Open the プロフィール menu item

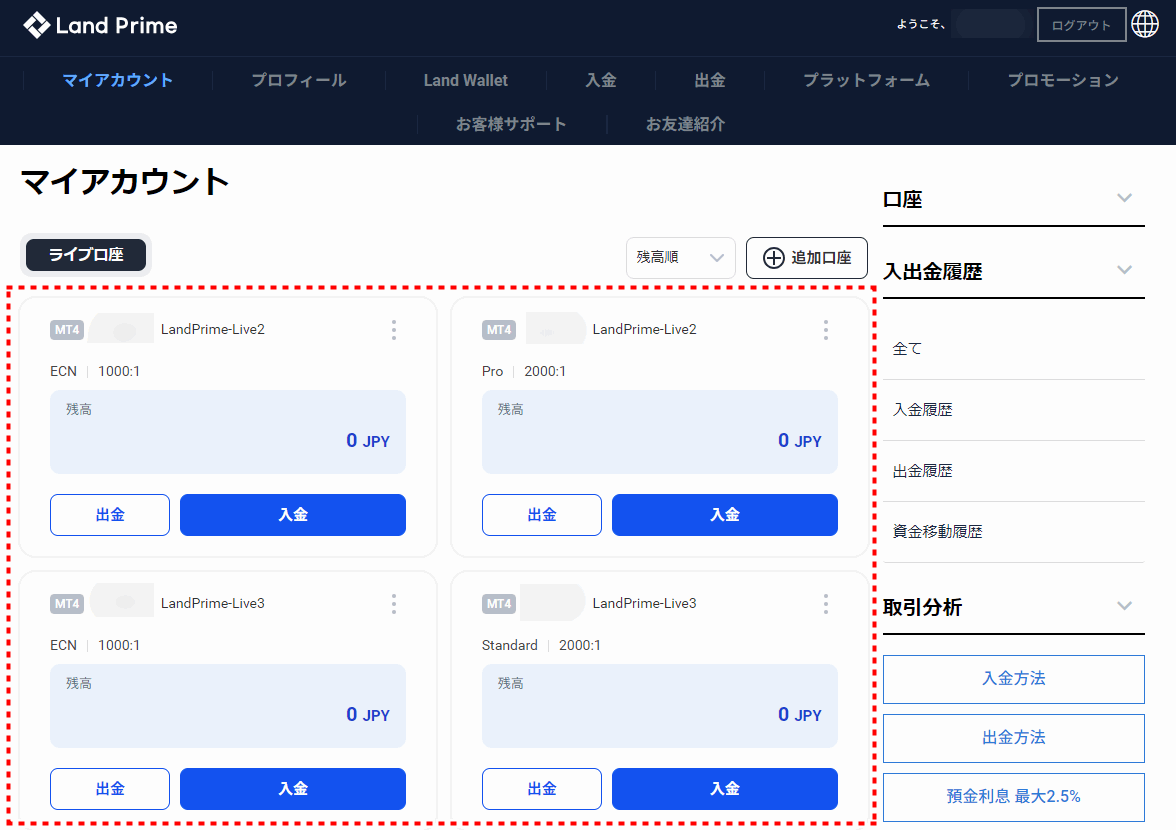click(298, 80)
